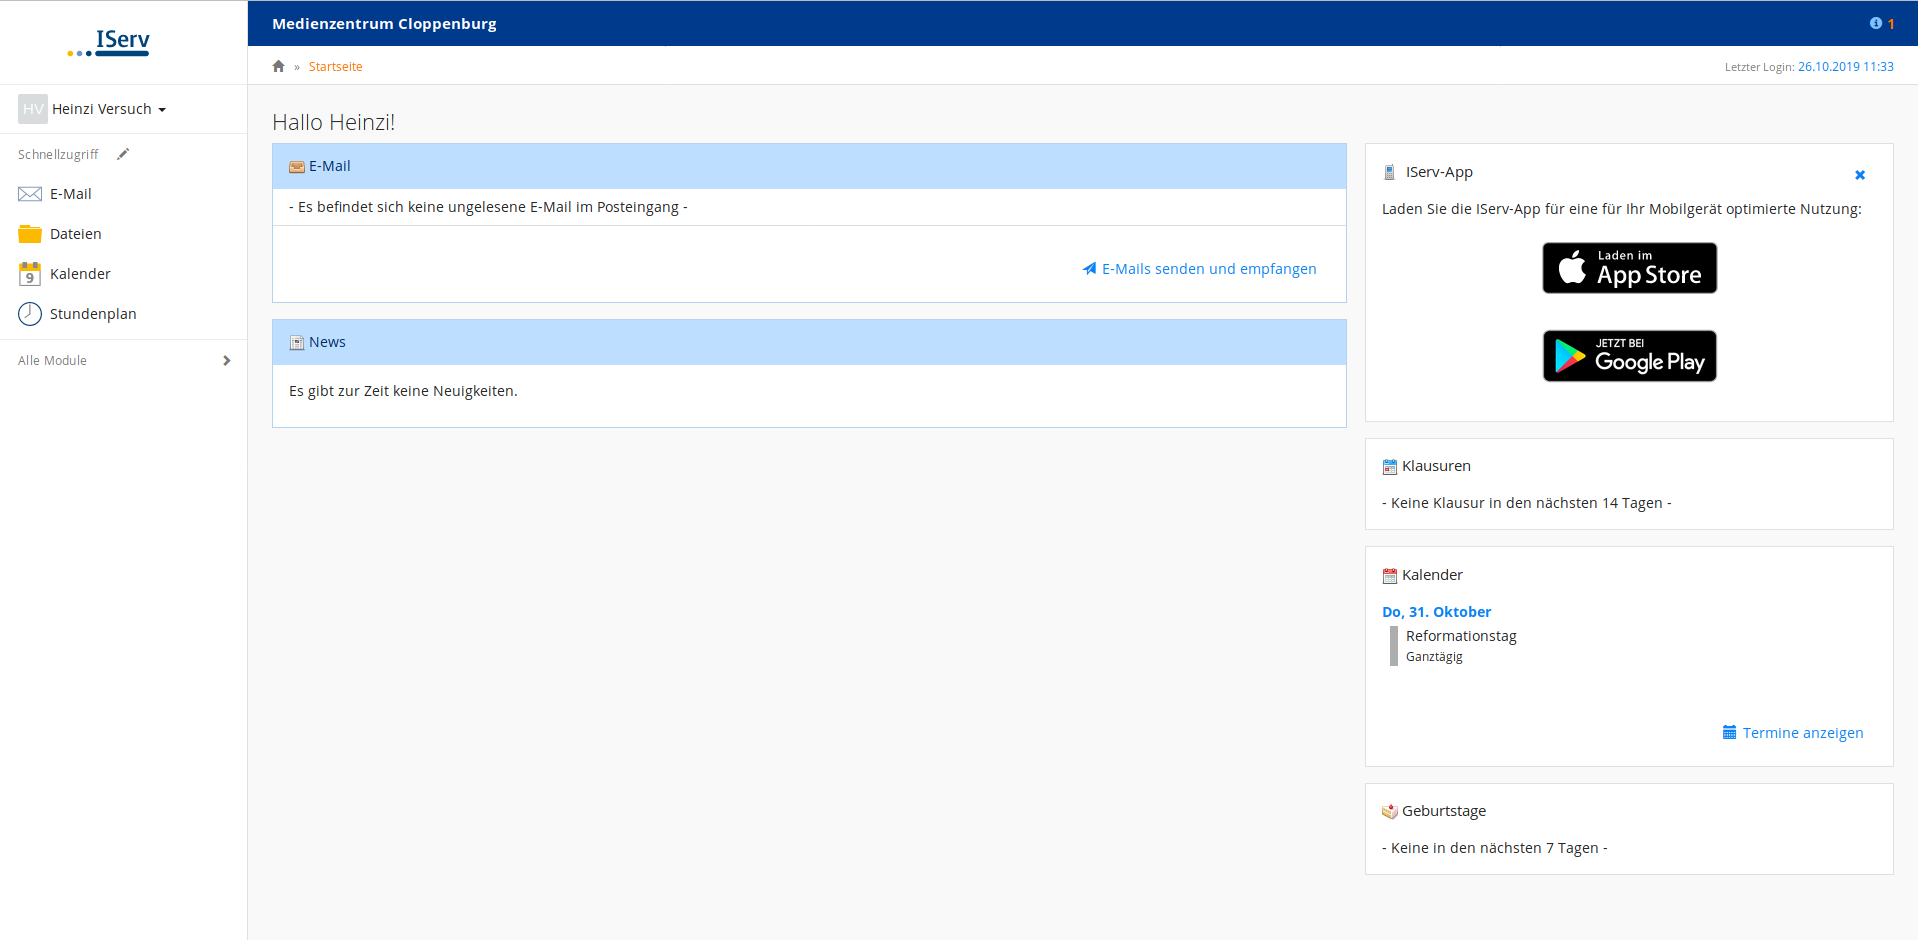This screenshot has height=940, width=1918.
Task: Click the IServ logo
Action: tap(109, 42)
